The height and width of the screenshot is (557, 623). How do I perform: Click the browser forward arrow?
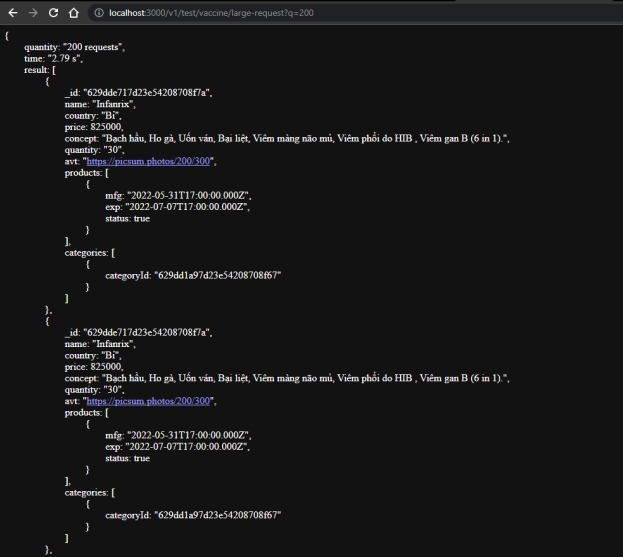point(33,13)
